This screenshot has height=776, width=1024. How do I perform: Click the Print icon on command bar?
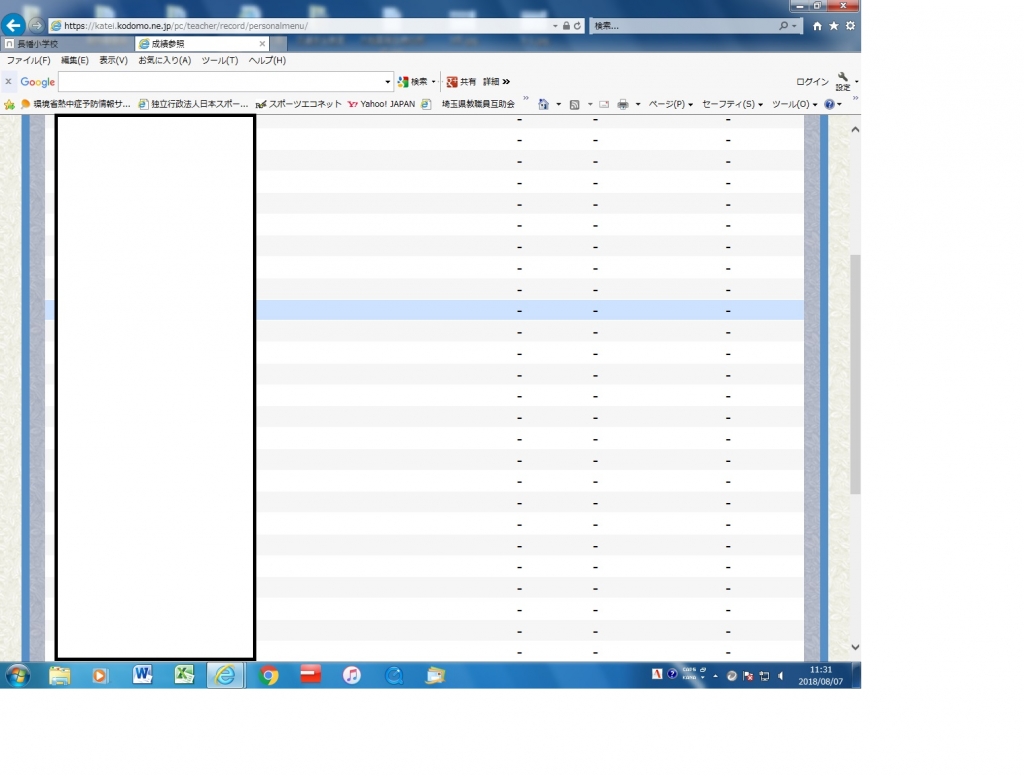pyautogui.click(x=623, y=105)
